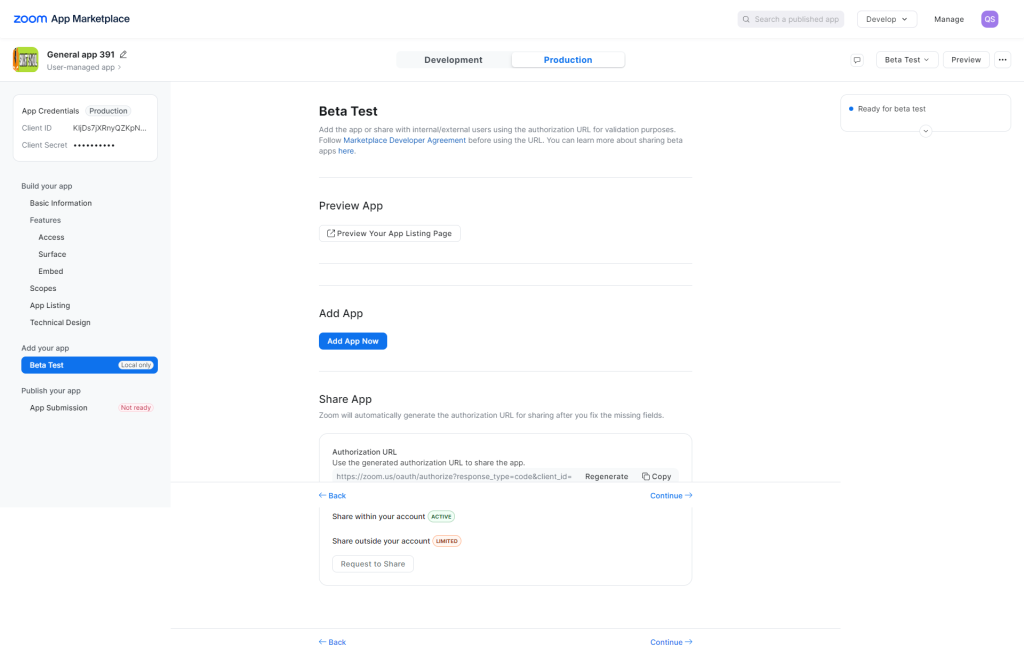Click Preview Your App Listing Page button

point(389,233)
